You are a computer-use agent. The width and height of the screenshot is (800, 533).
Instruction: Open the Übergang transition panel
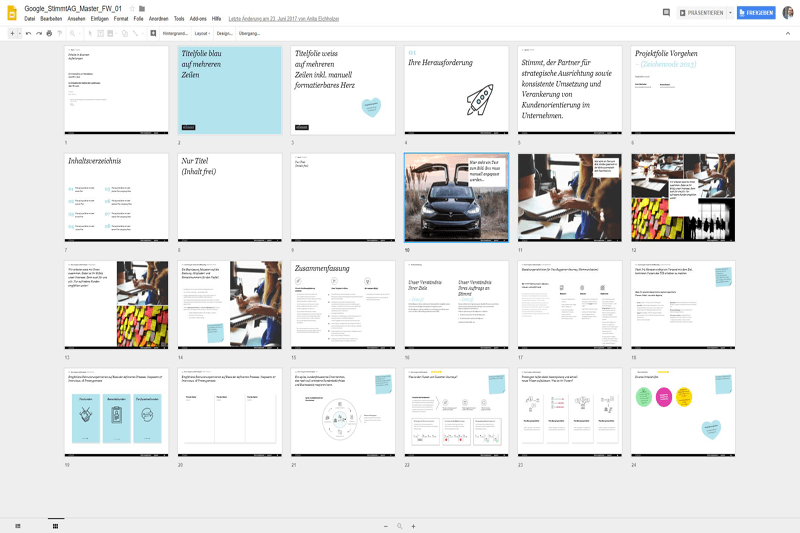pyautogui.click(x=249, y=34)
